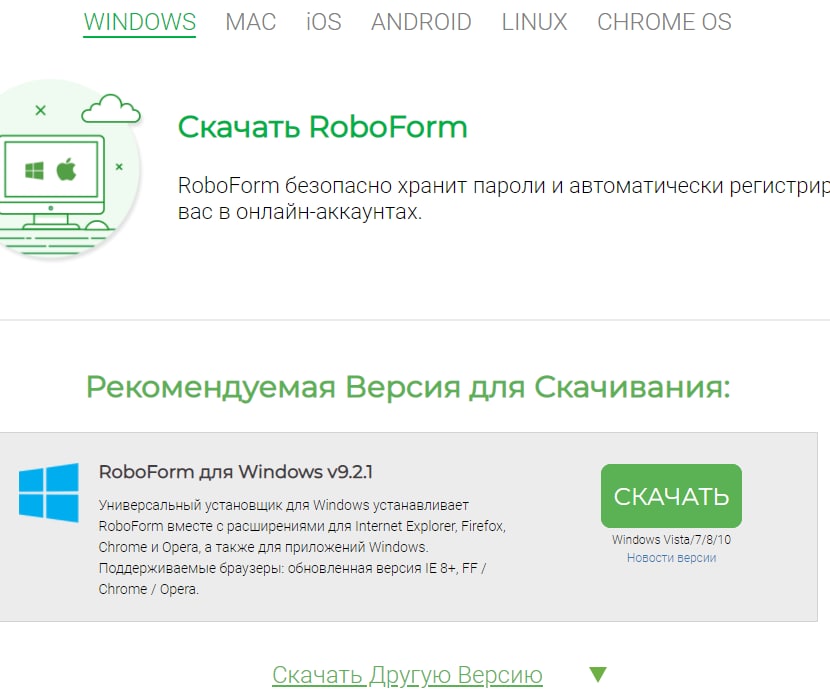Click the Скачать Другую Версию link

pos(407,675)
